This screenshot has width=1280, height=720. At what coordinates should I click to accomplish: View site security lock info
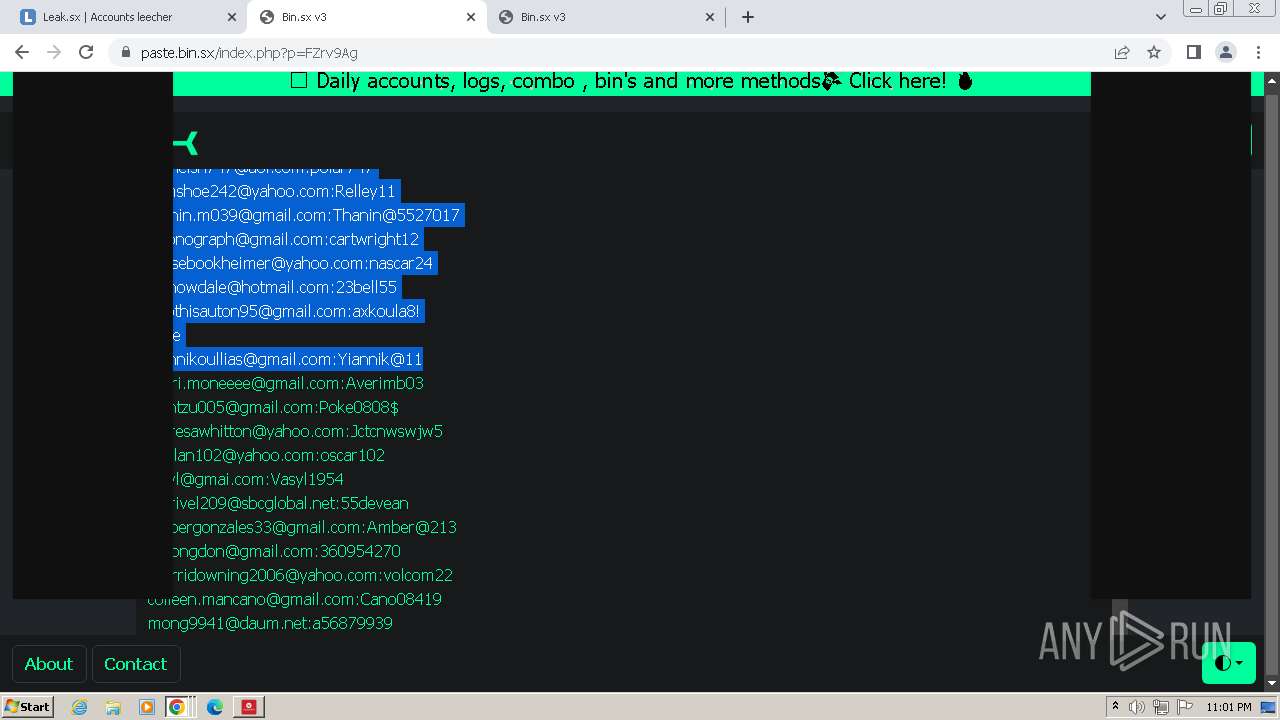125,53
